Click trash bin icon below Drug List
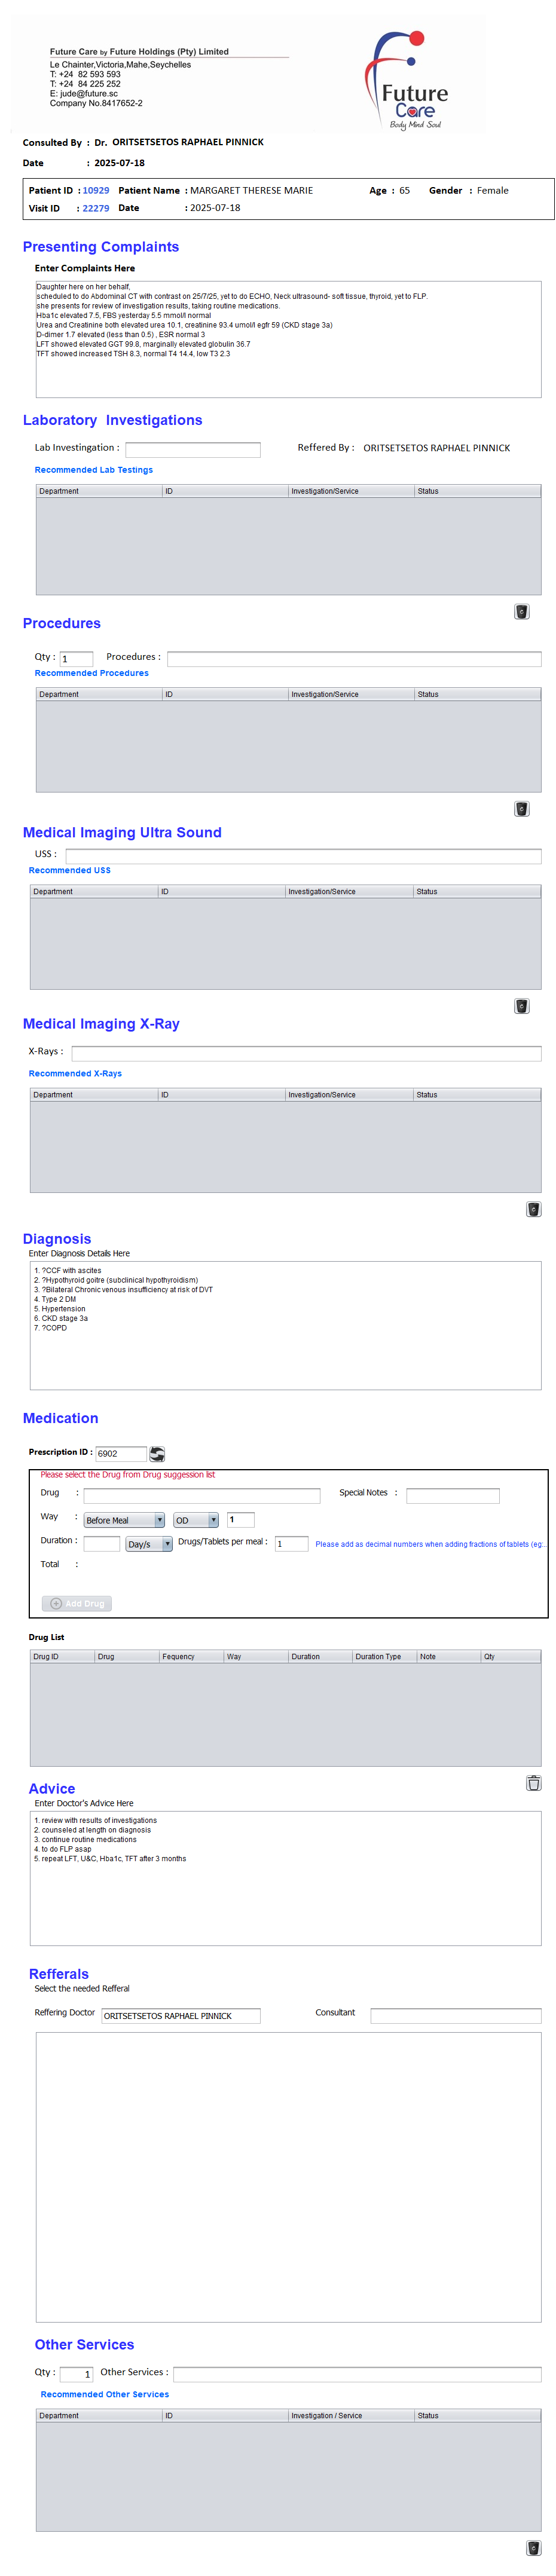Image resolution: width=556 pixels, height=2576 pixels. [x=533, y=1782]
